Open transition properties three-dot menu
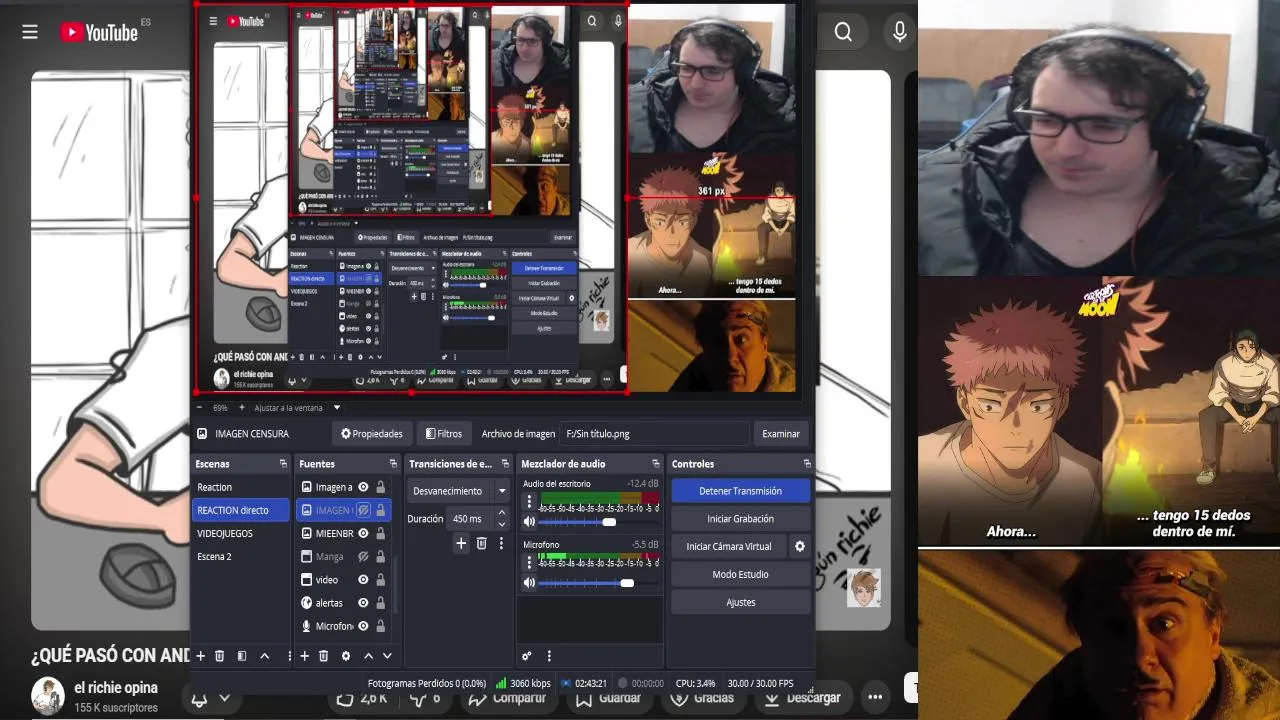This screenshot has width=1280, height=720. pyautogui.click(x=501, y=543)
